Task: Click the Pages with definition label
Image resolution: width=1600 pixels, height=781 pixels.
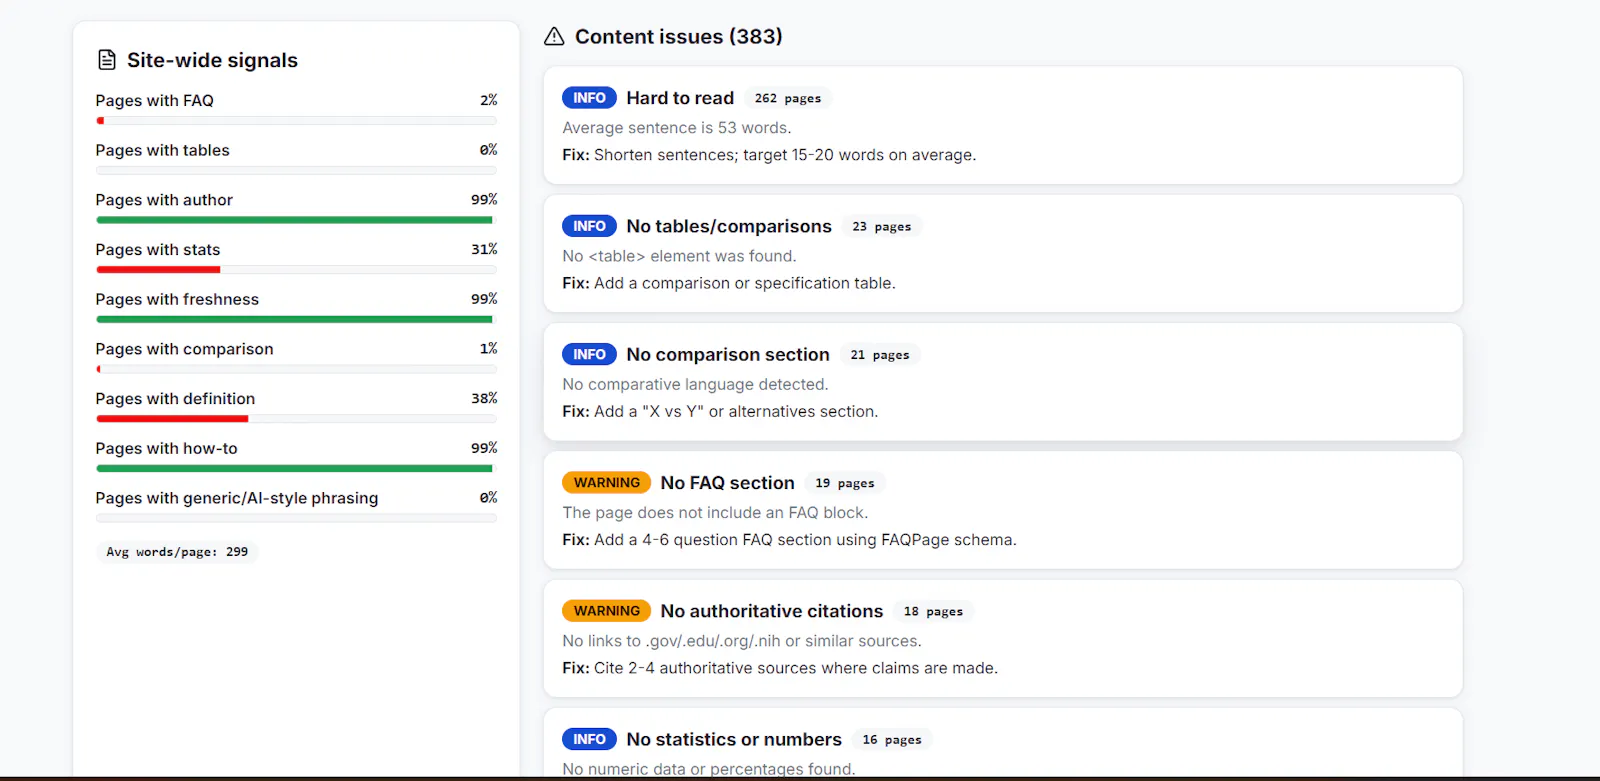Action: pyautogui.click(x=175, y=399)
